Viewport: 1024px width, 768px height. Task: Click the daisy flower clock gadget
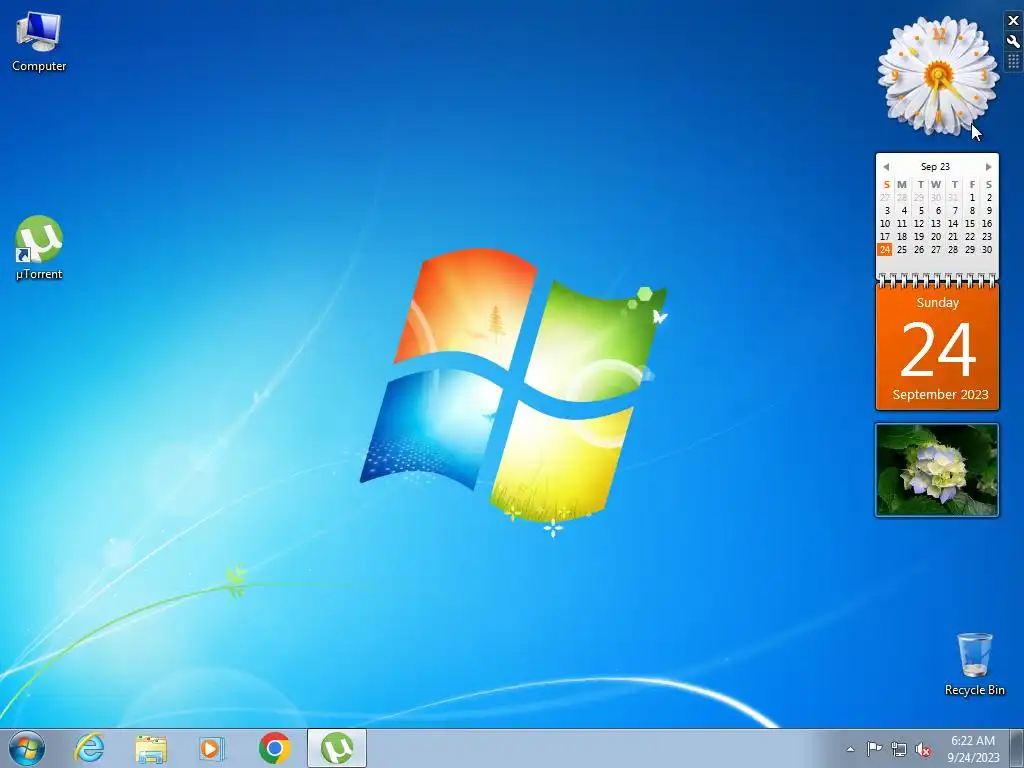point(938,76)
